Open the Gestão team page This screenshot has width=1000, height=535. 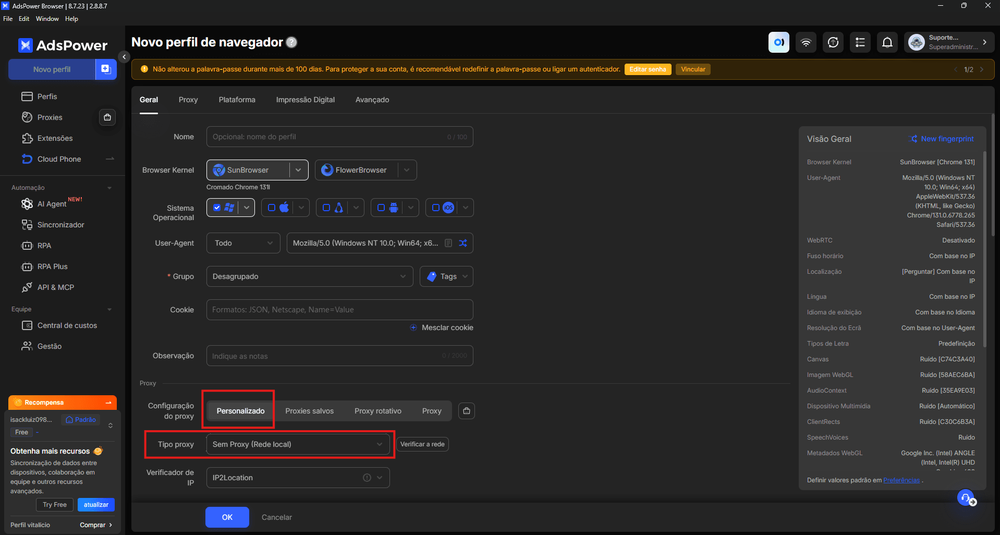tap(49, 346)
